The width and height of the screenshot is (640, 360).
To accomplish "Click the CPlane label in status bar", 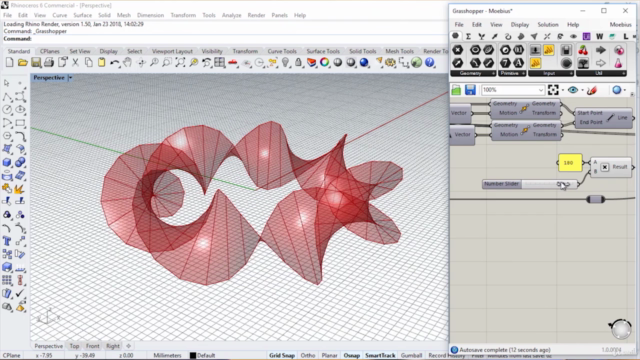I will (11, 356).
